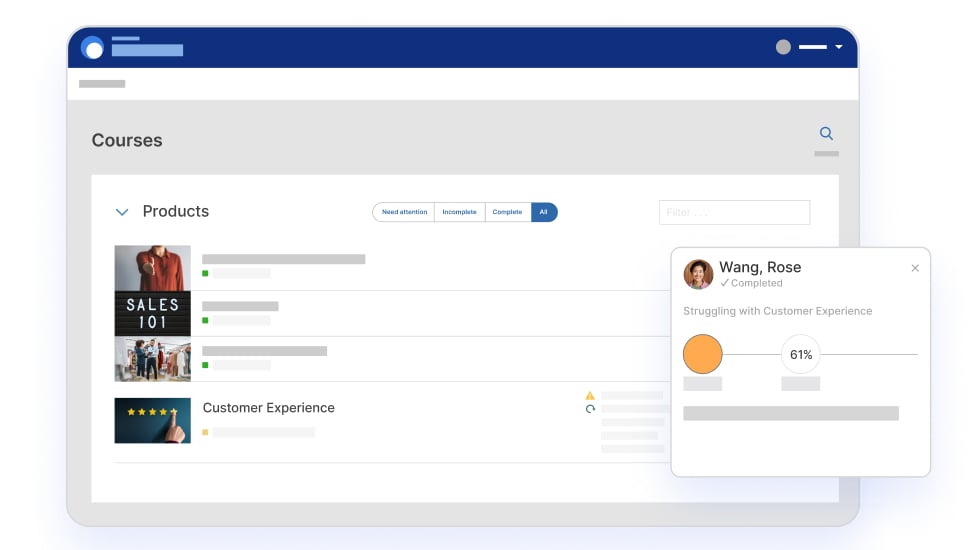The height and width of the screenshot is (550, 980).
Task: Click the search magnifier icon
Action: tap(826, 133)
